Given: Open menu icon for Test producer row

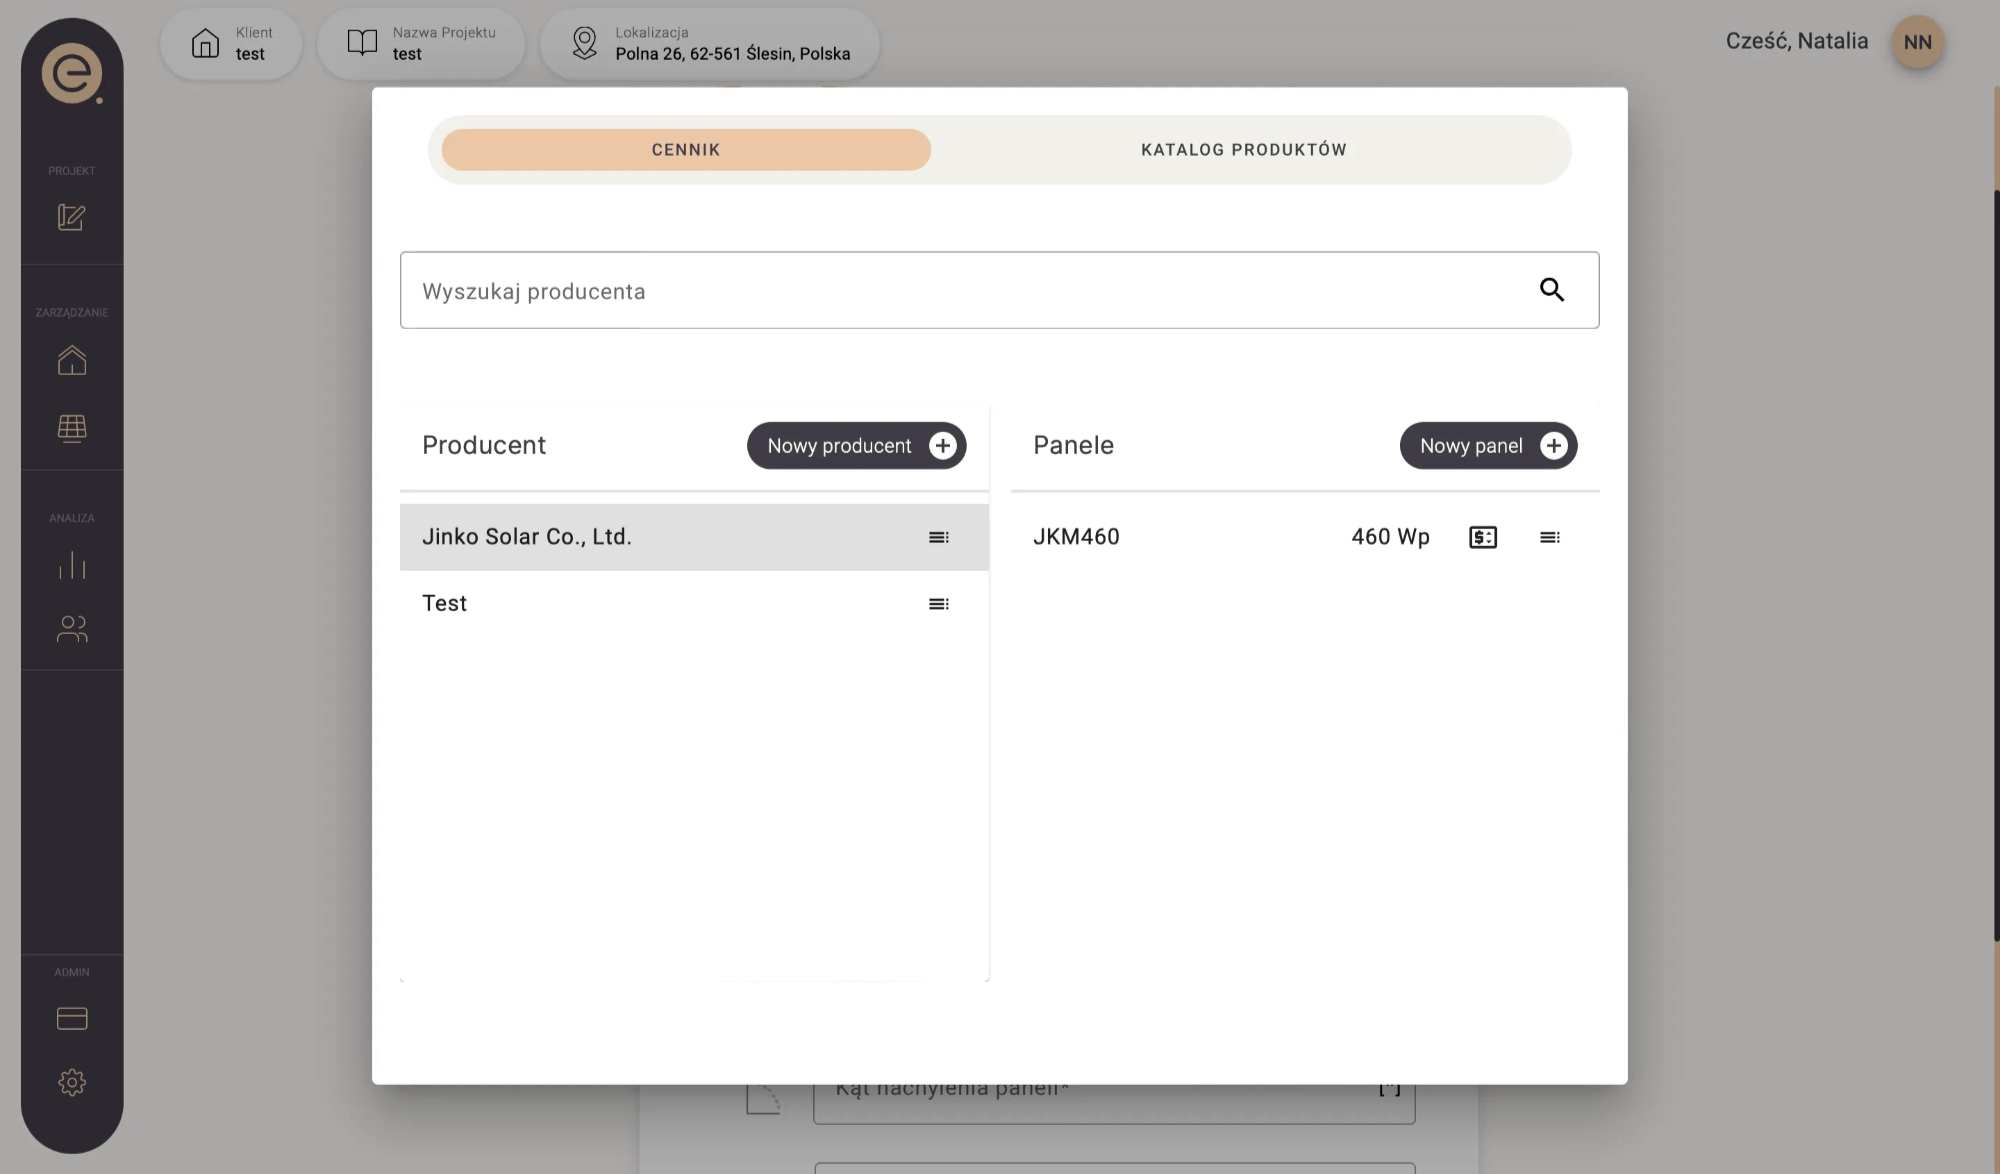Looking at the screenshot, I should click(x=938, y=604).
